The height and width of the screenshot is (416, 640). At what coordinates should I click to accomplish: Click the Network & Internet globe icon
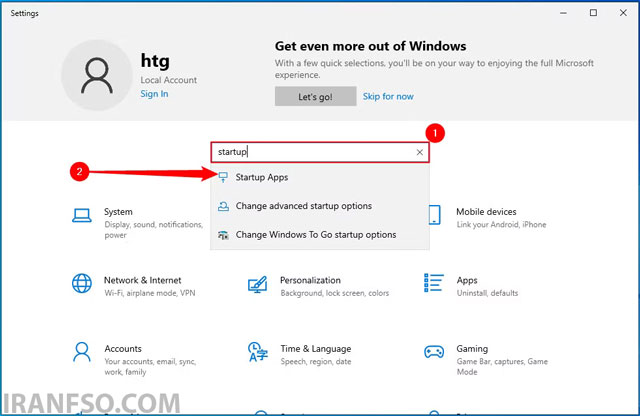[82, 283]
